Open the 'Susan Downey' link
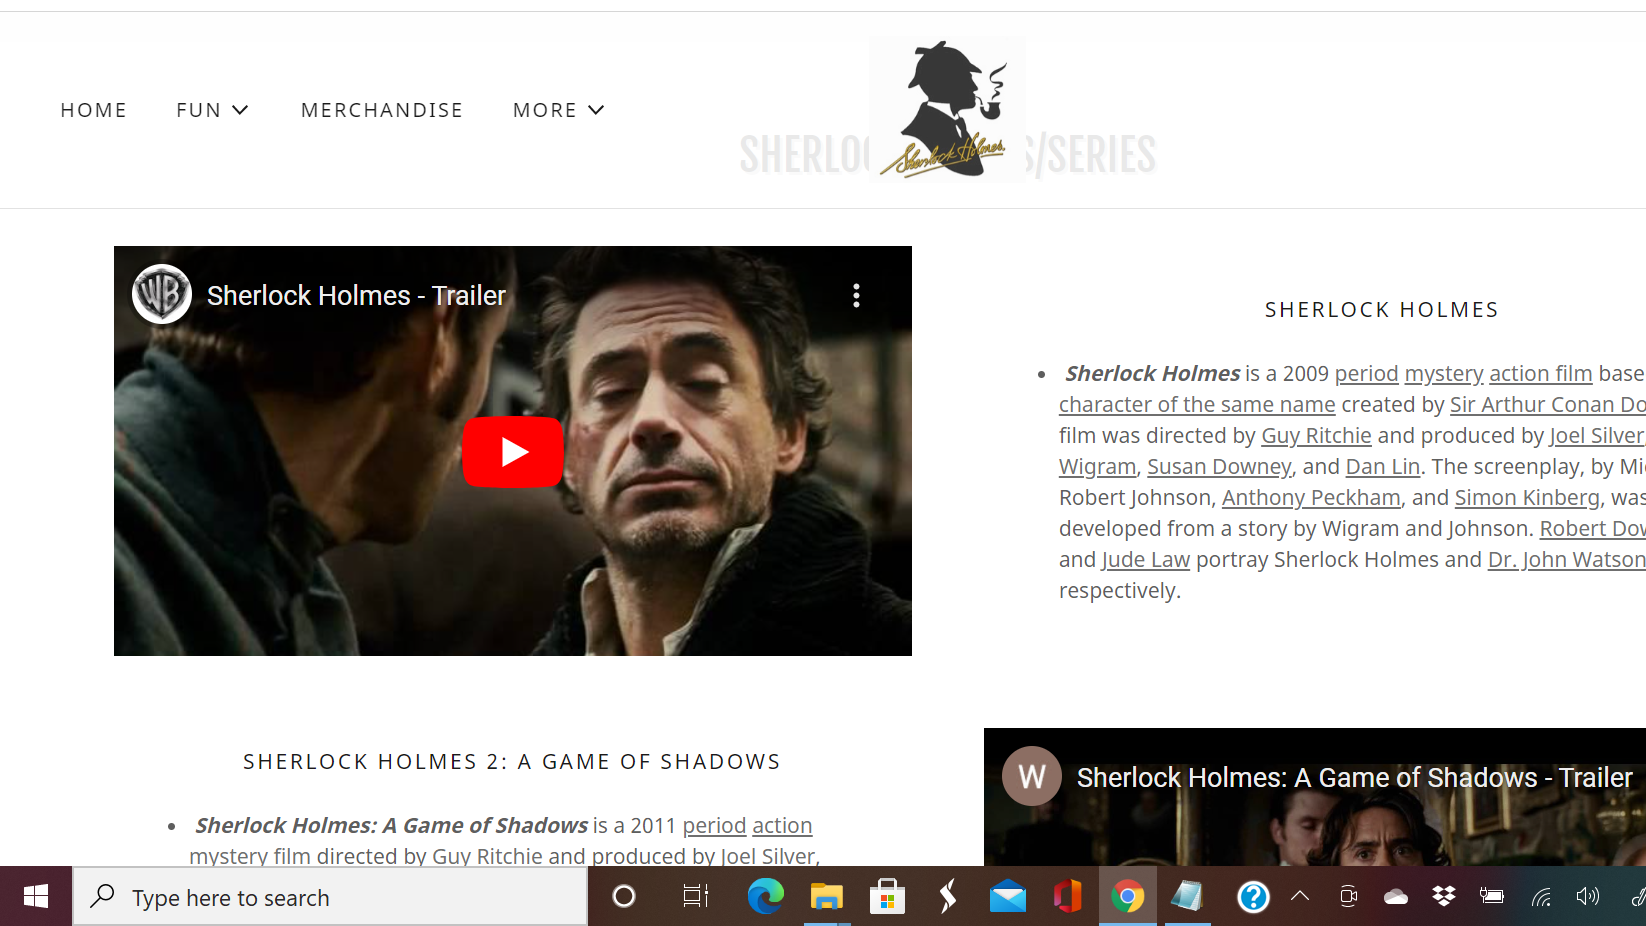Viewport: 1646px width, 926px height. pyautogui.click(x=1219, y=466)
